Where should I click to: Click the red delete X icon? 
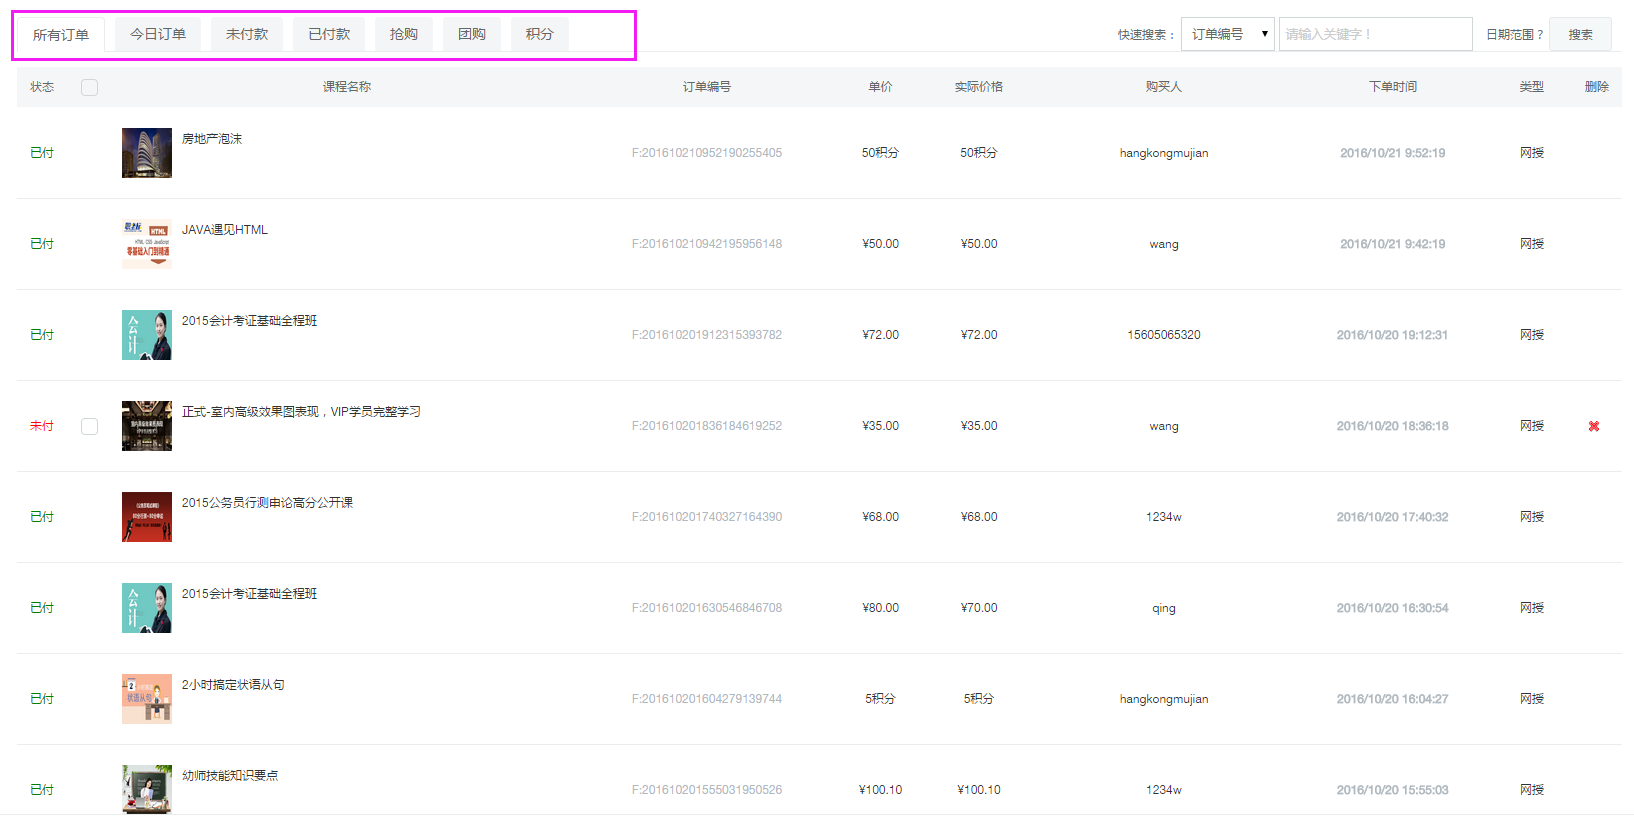pyautogui.click(x=1594, y=426)
